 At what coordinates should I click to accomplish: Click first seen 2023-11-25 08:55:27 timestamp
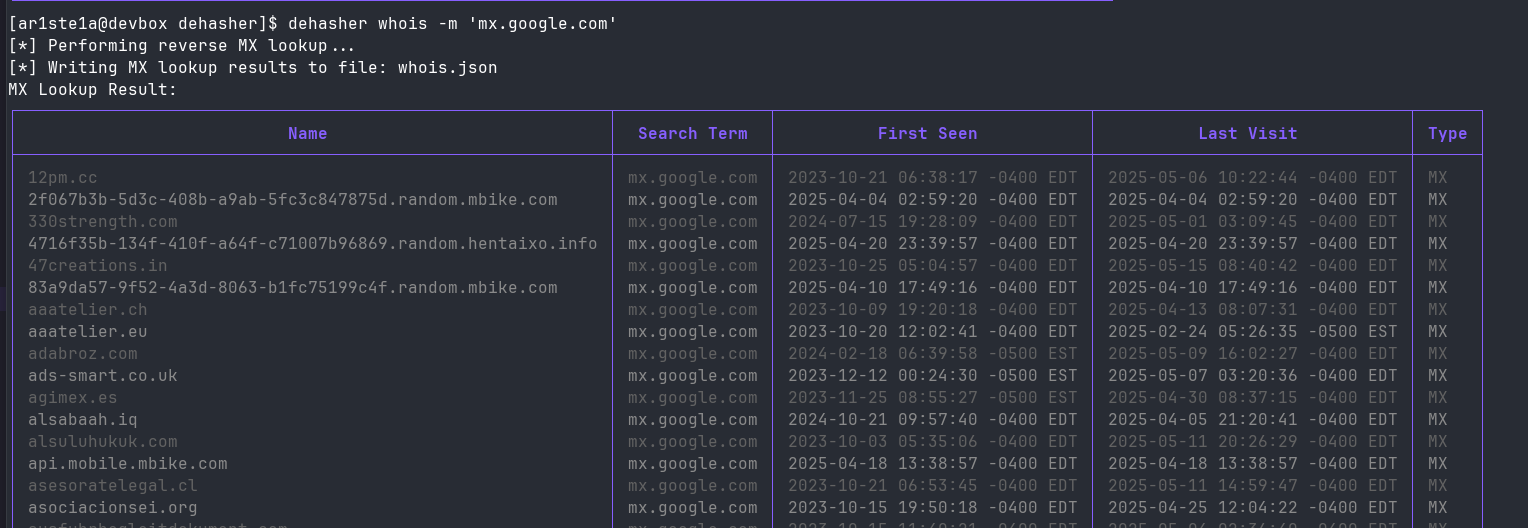pyautogui.click(x=932, y=398)
